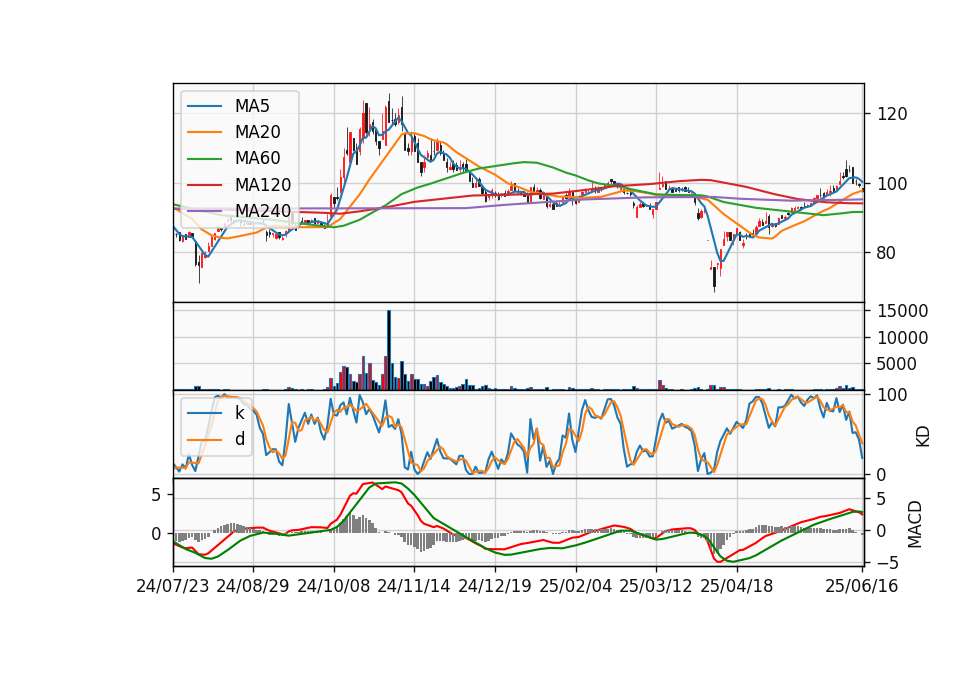Image resolution: width=960 pixels, height=690 pixels.
Task: Click the MA240 legend label
Action: [x=263, y=211]
